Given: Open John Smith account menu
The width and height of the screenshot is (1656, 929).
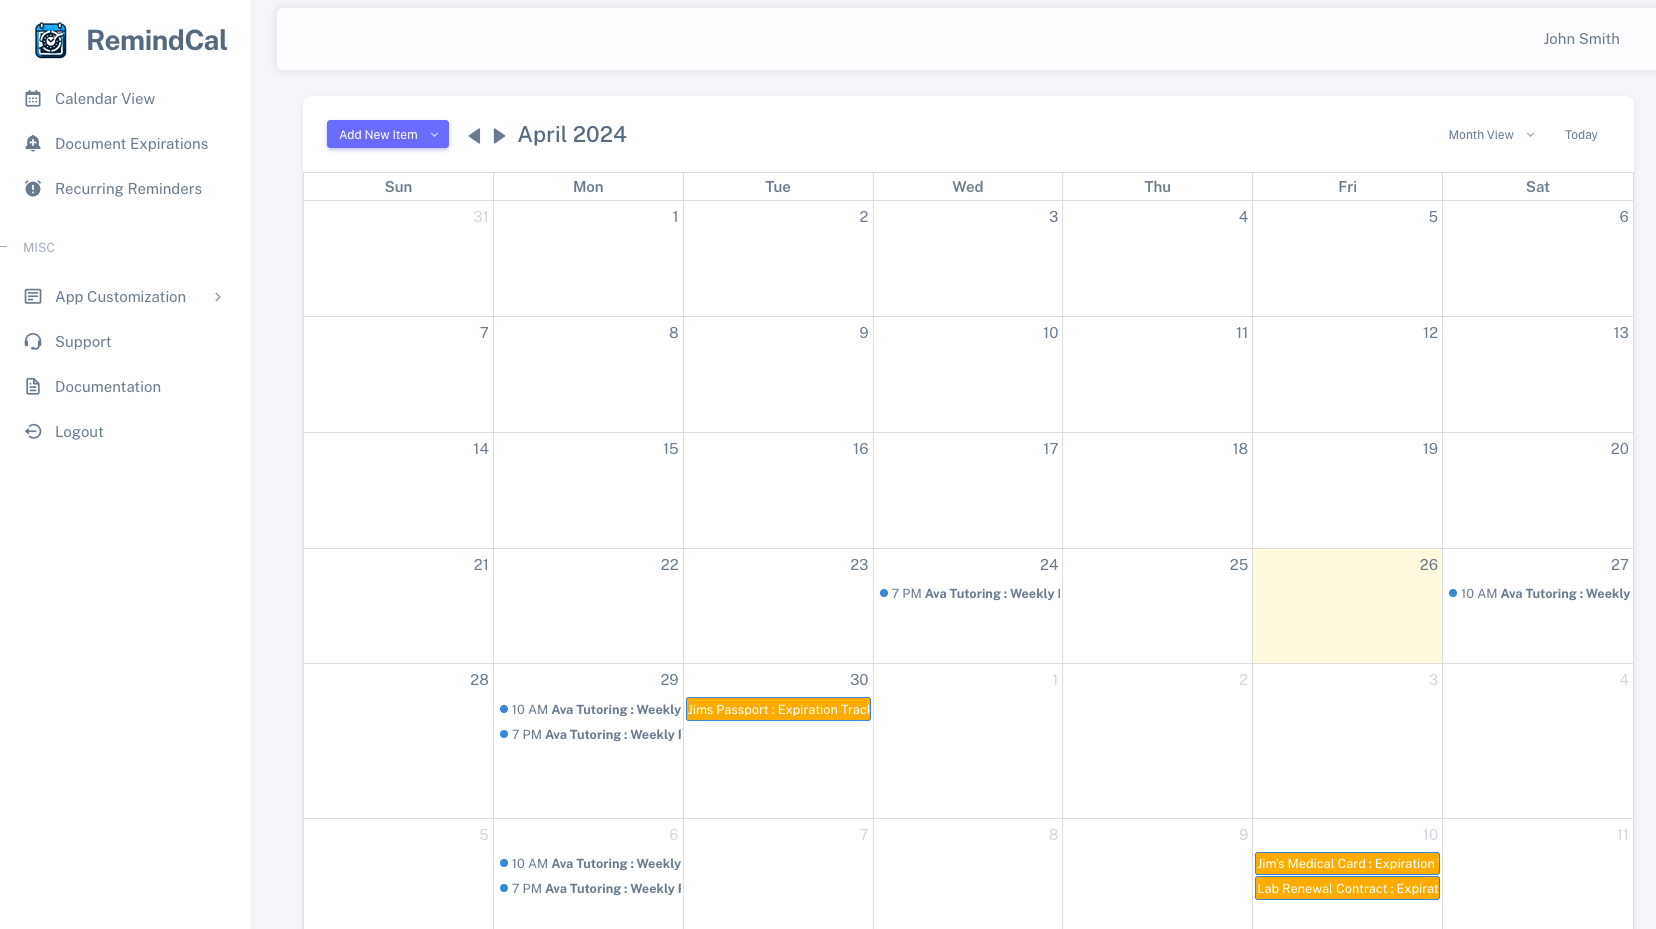Looking at the screenshot, I should (1581, 38).
